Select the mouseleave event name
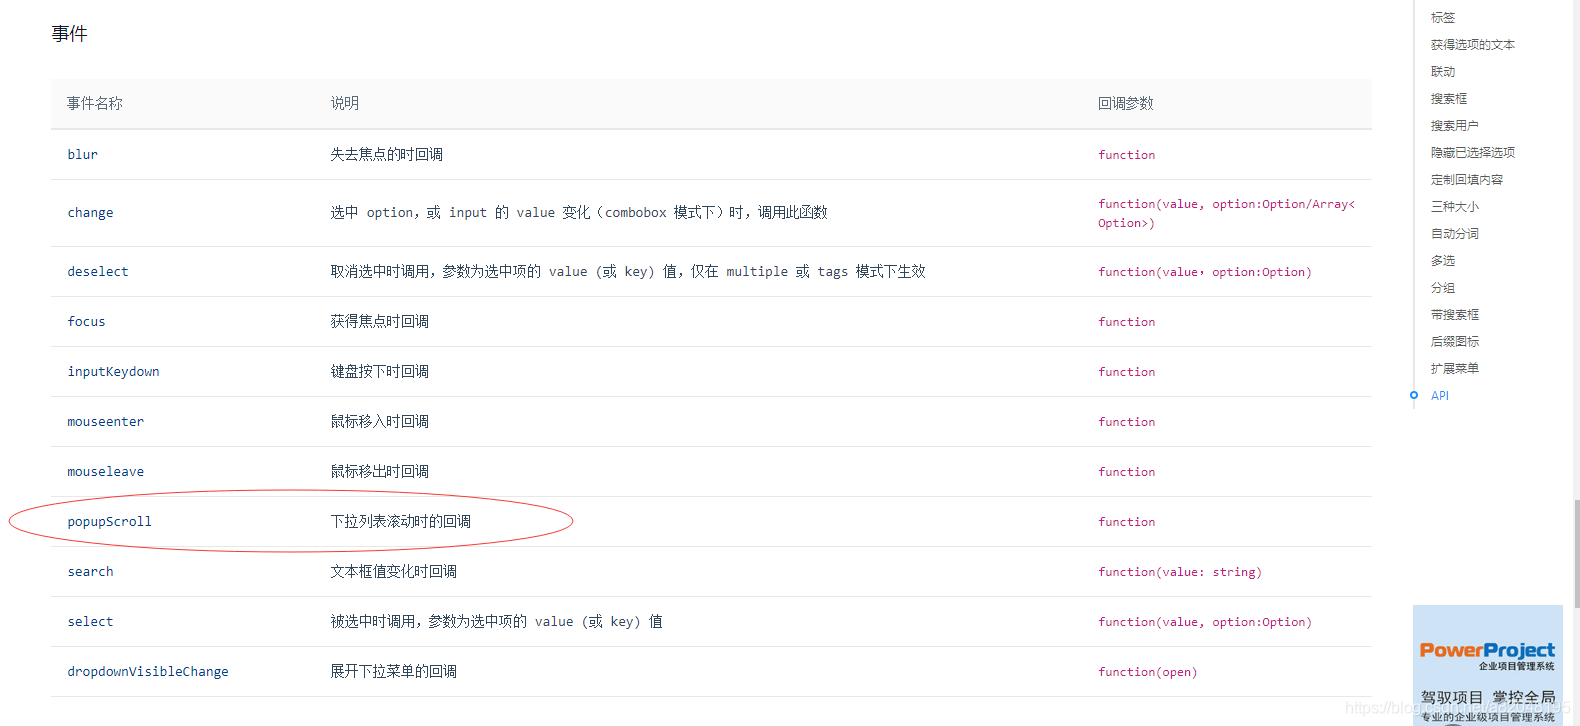Screen dimensions: 1580x726 tap(105, 472)
